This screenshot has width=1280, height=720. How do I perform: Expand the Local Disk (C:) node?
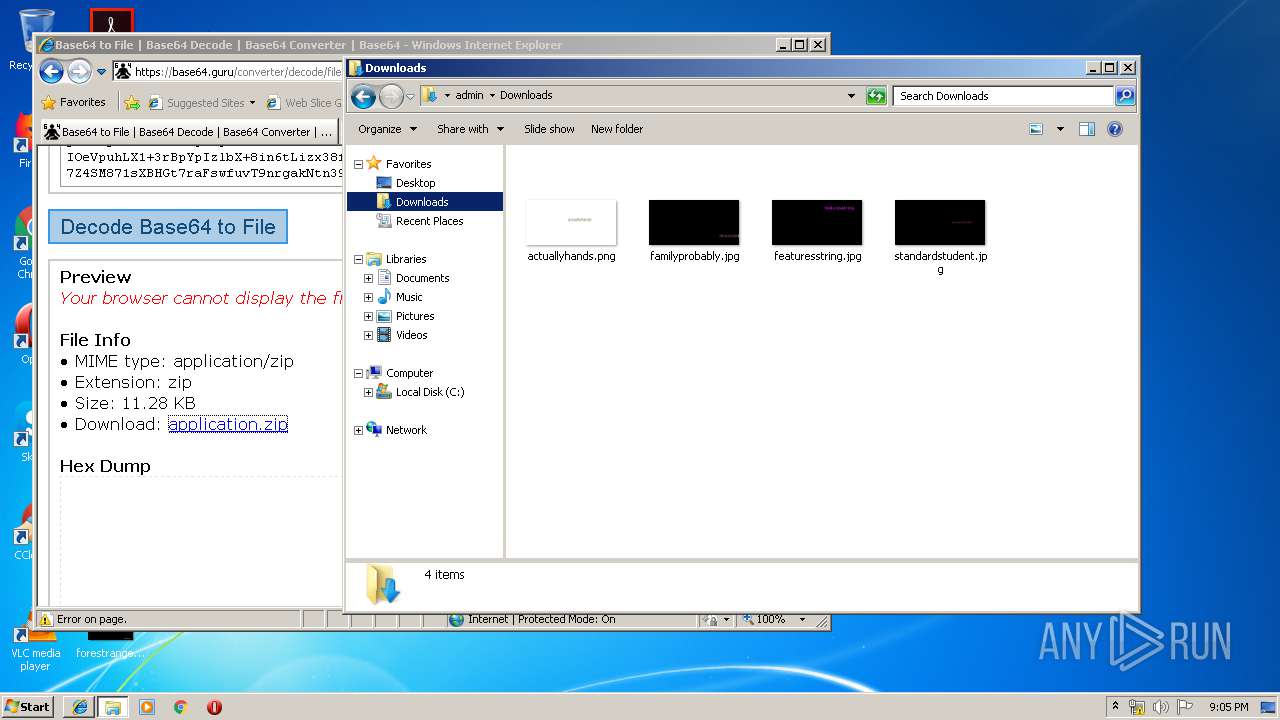(x=368, y=392)
